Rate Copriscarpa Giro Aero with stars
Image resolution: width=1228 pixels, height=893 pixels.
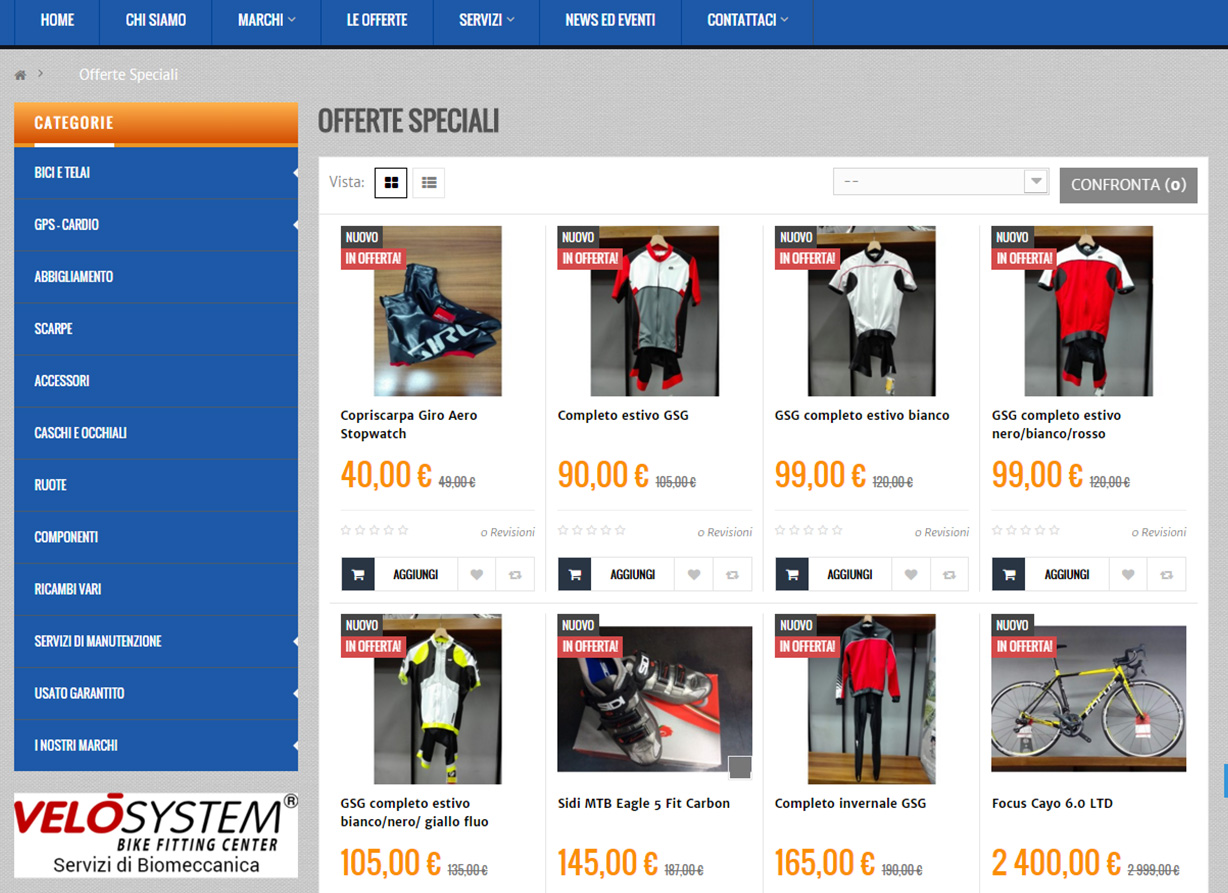375,530
